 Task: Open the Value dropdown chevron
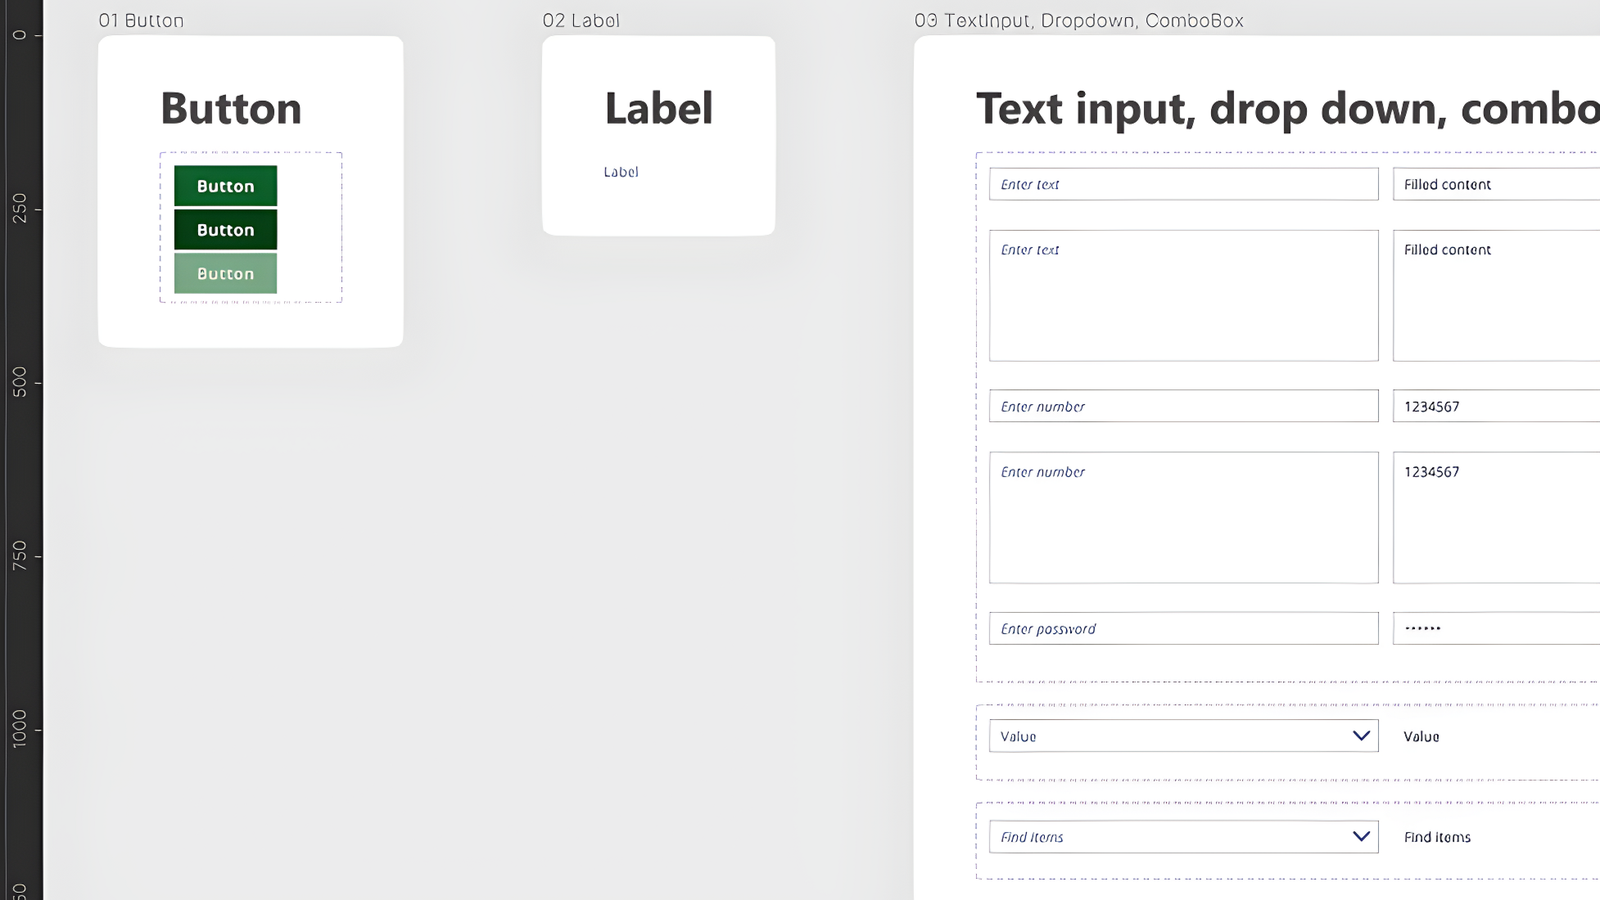(1361, 736)
